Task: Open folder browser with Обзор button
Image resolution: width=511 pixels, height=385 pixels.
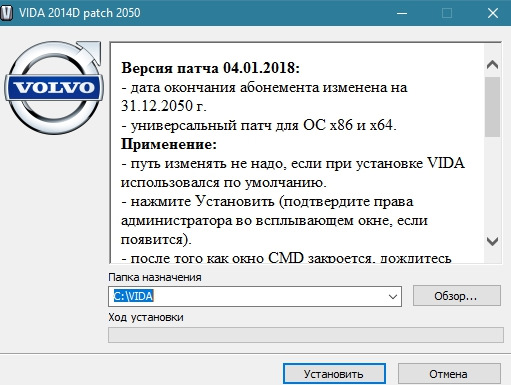Action: (x=456, y=296)
